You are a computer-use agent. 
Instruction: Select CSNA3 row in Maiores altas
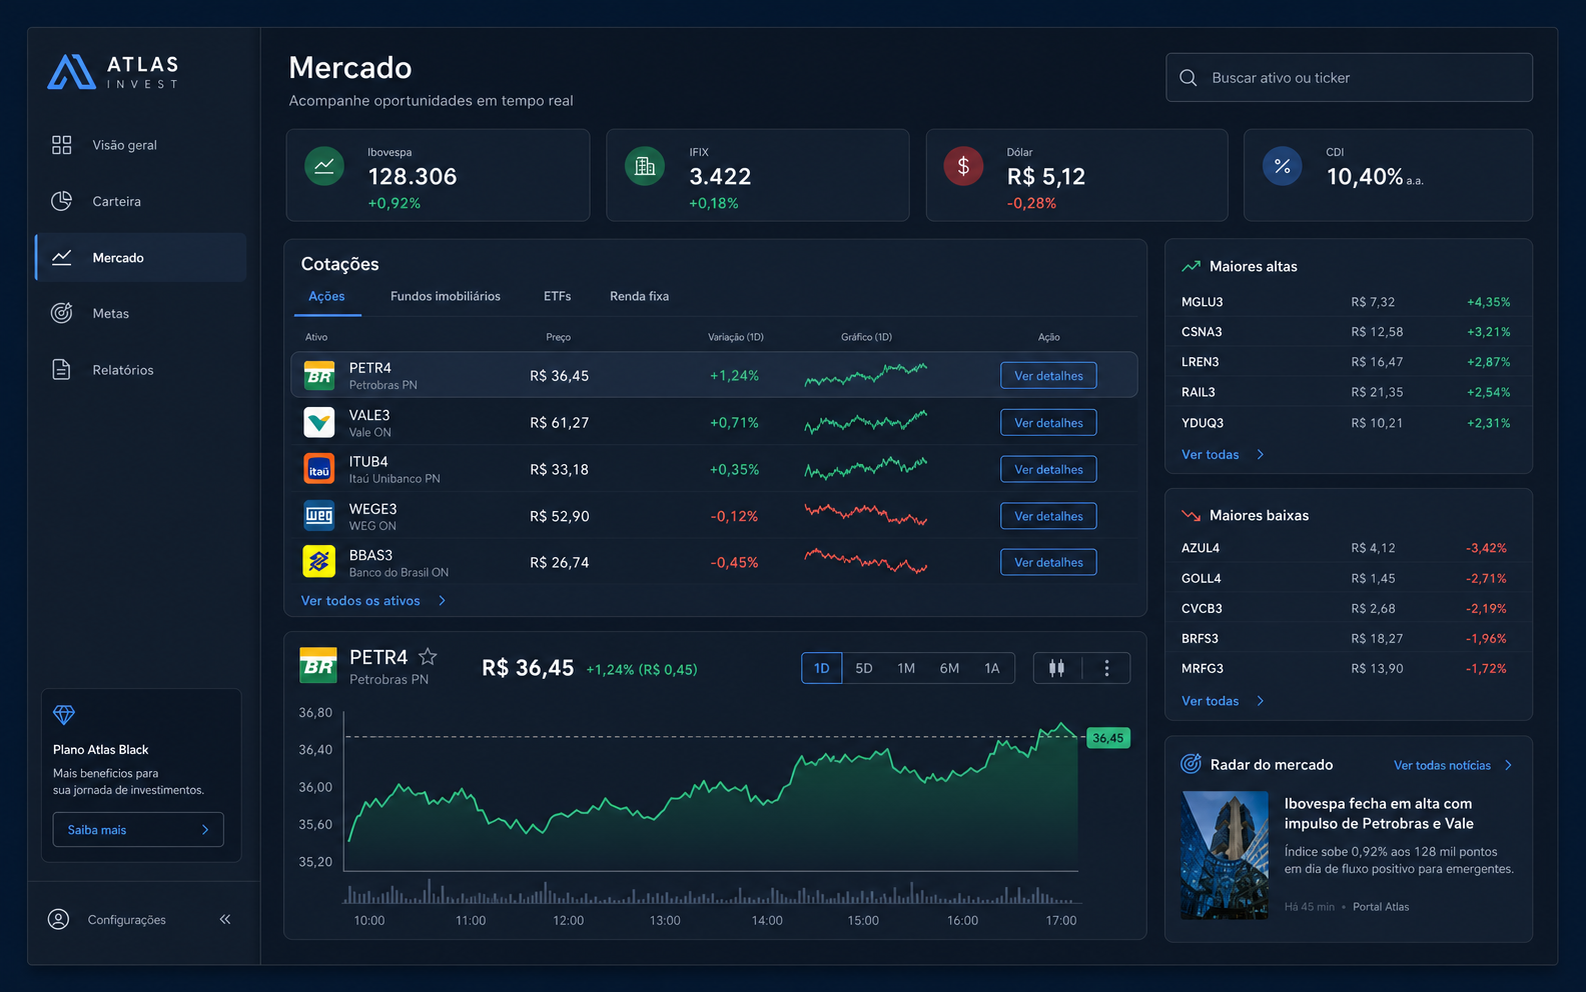1346,332
